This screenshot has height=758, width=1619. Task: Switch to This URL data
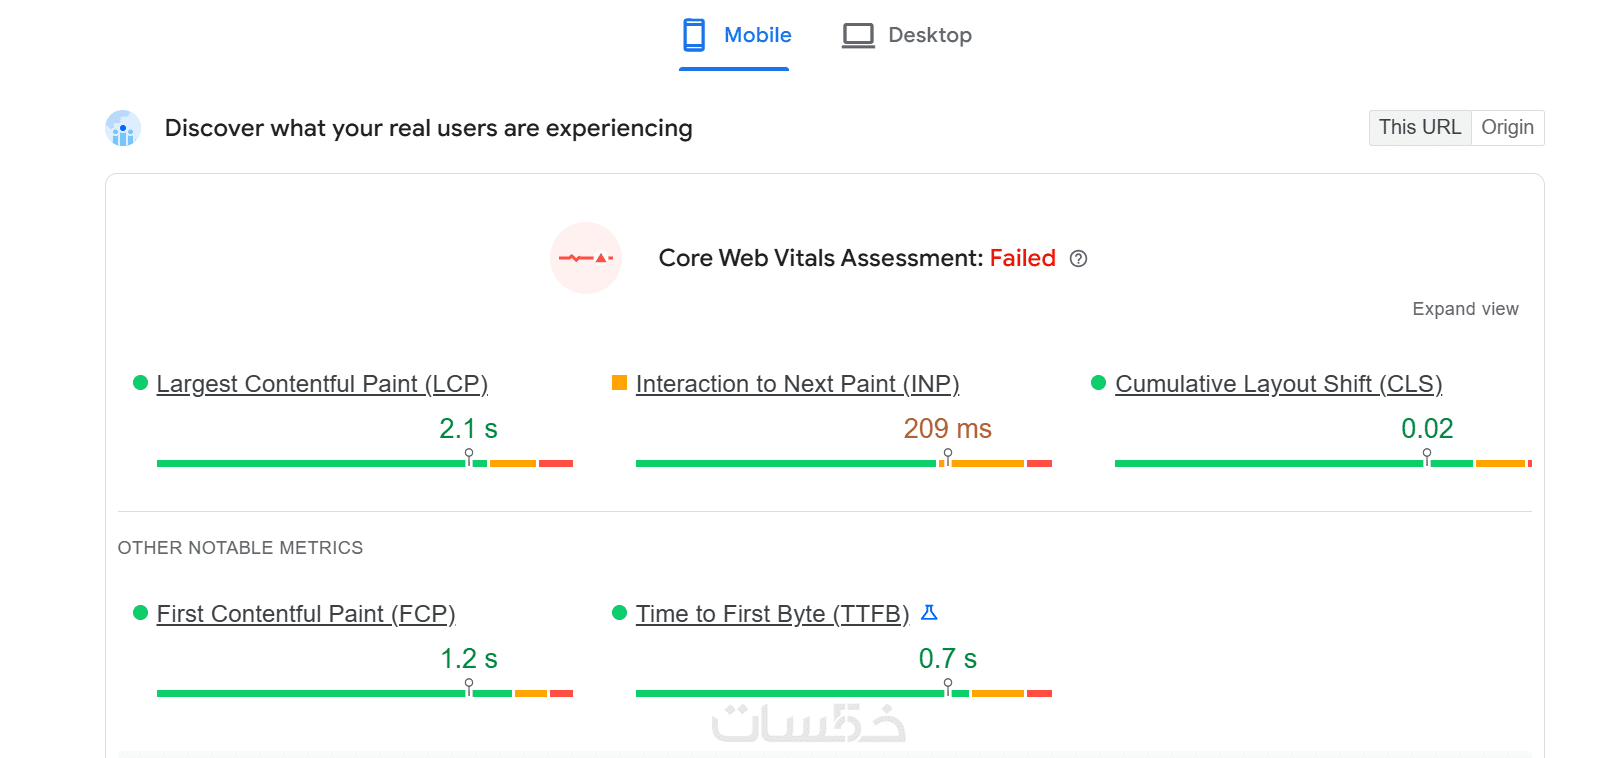coord(1419,128)
